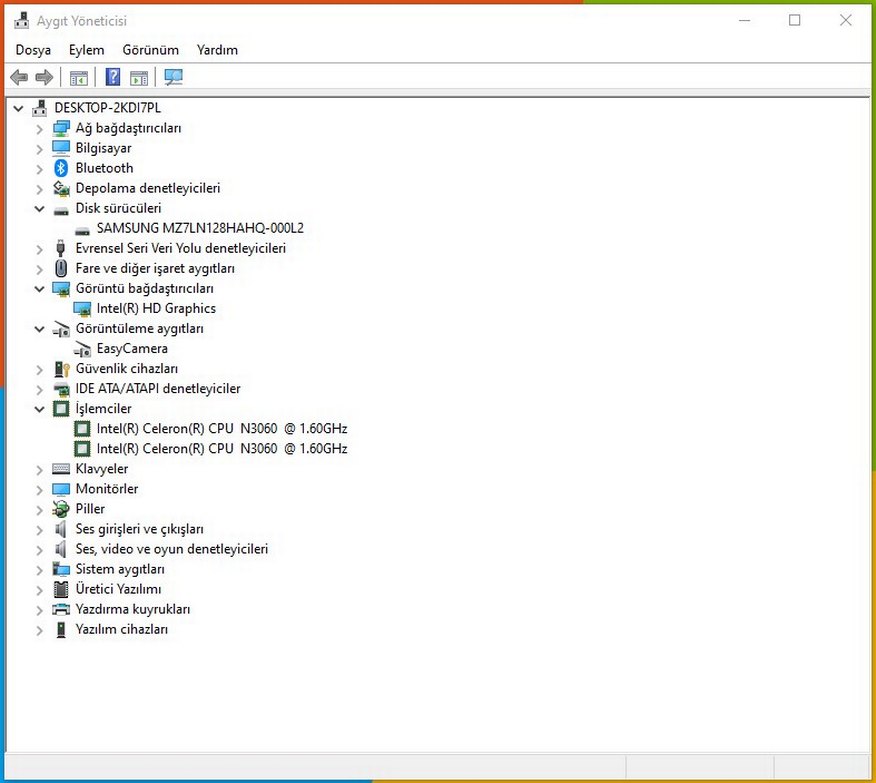876x783 pixels.
Task: Click the Back navigation arrow icon
Action: (18, 77)
